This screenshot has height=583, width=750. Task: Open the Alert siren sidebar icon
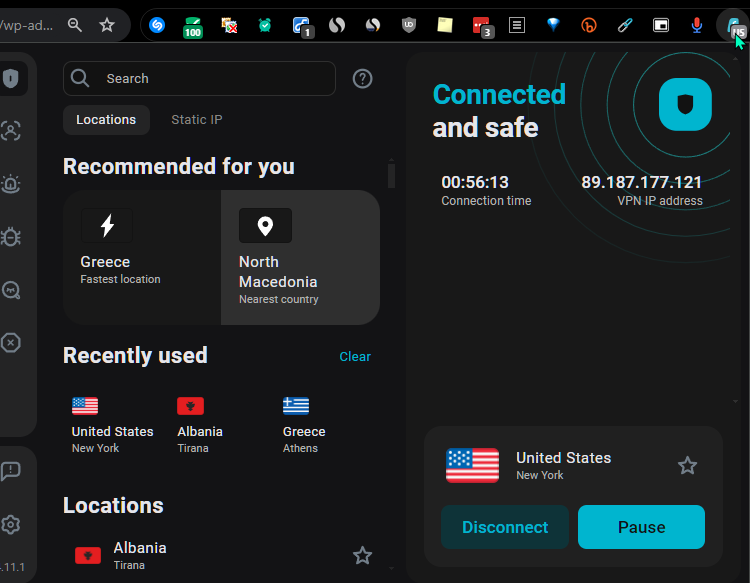[11, 184]
